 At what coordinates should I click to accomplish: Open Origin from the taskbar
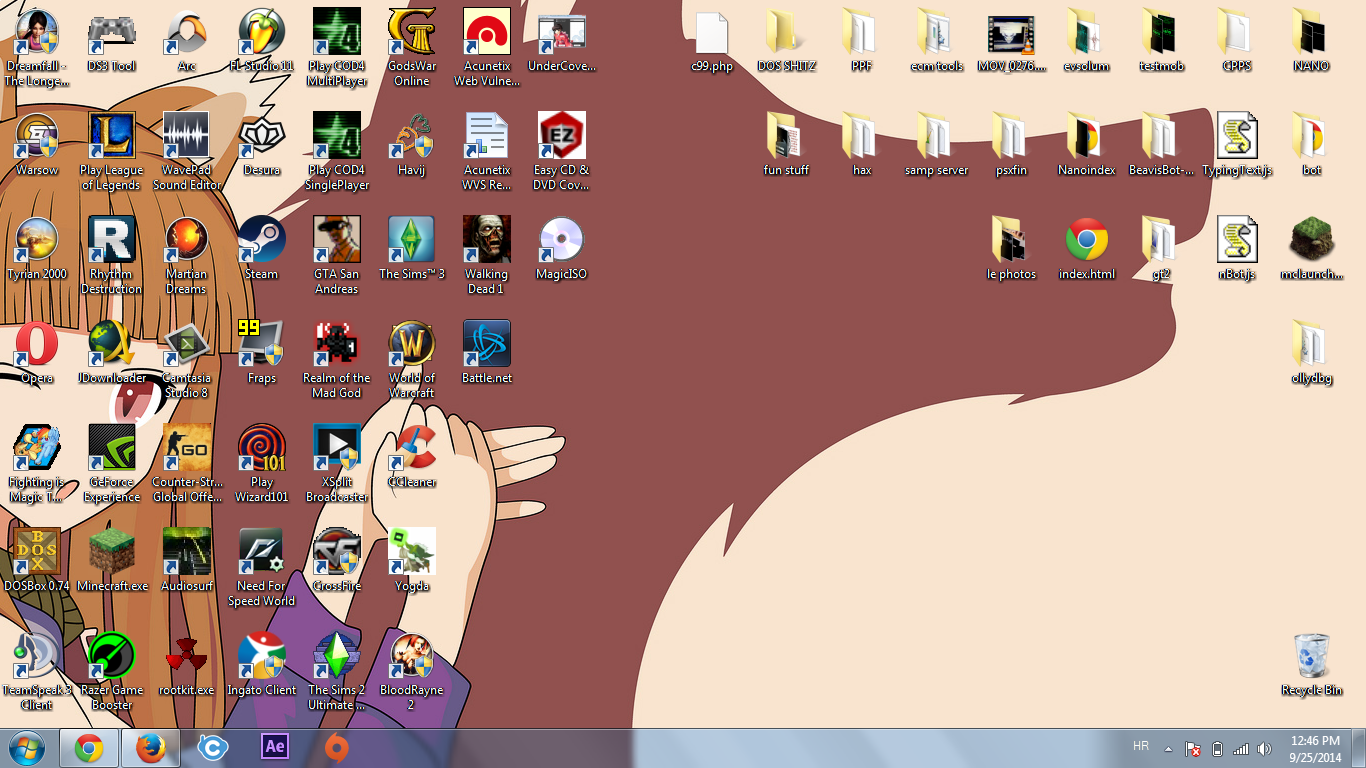click(336, 748)
